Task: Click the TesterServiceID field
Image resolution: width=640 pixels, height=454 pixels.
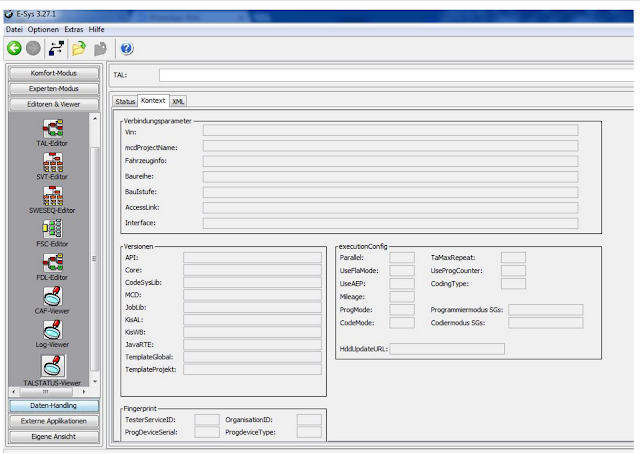Action: pyautogui.click(x=207, y=420)
